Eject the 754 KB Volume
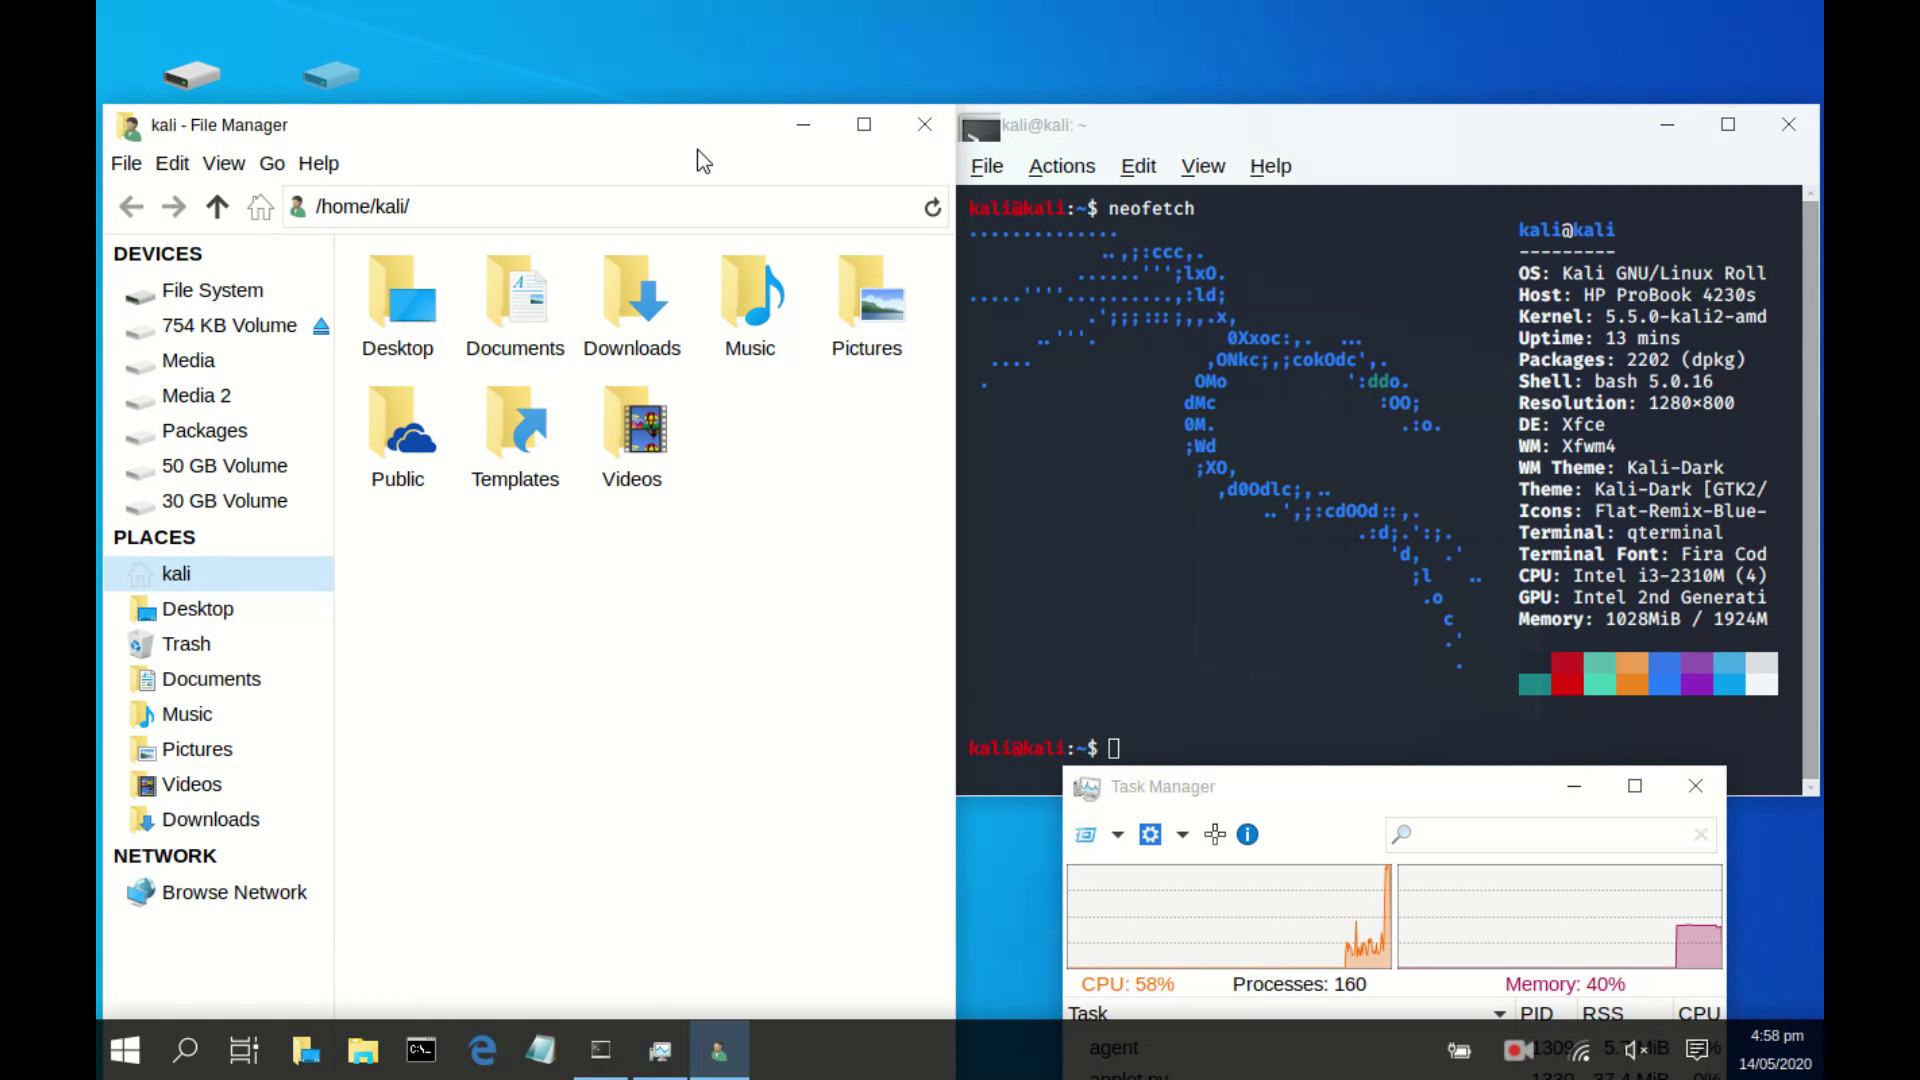 [x=321, y=325]
